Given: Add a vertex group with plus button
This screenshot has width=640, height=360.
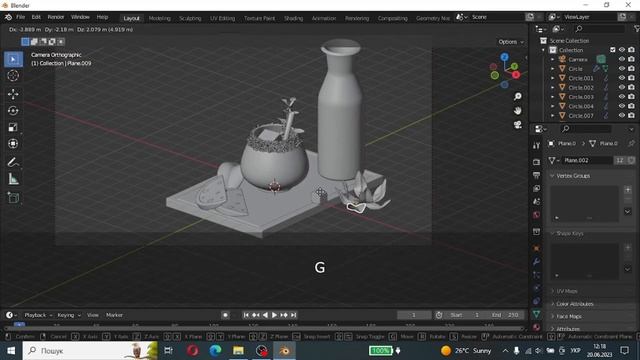Looking at the screenshot, I should pos(628,190).
